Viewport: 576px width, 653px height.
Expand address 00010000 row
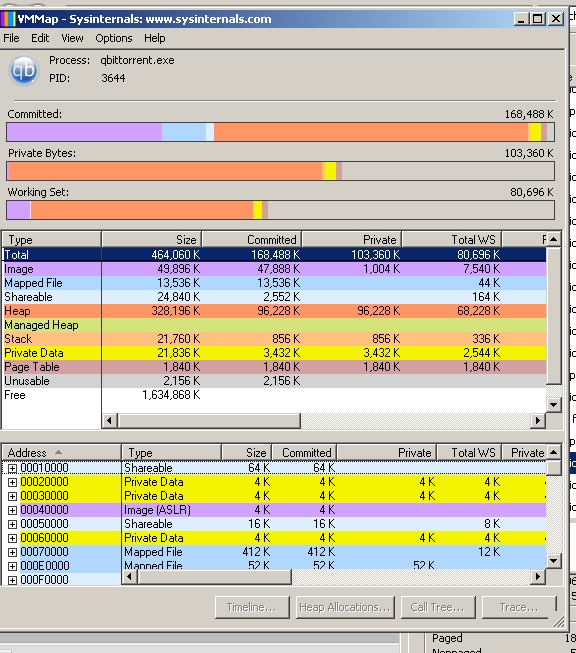pos(12,469)
